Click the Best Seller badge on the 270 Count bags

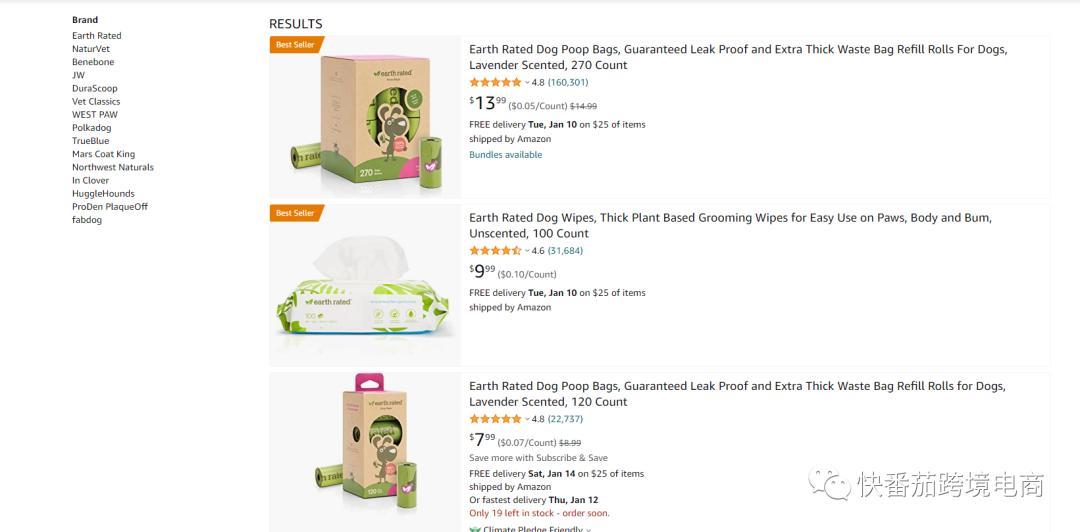[295, 45]
